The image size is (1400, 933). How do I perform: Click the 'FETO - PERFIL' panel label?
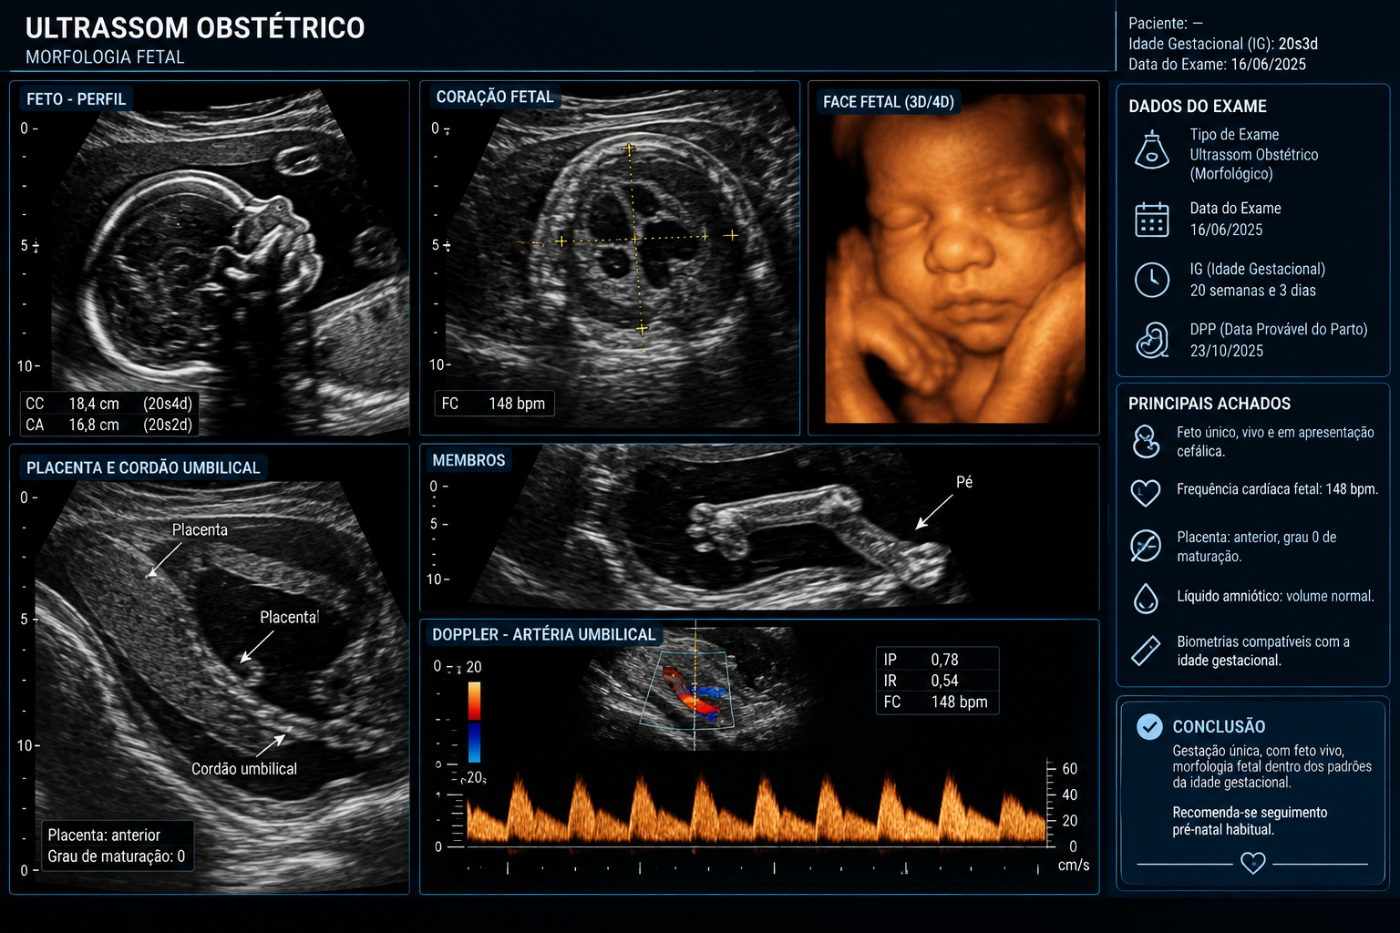(76, 99)
